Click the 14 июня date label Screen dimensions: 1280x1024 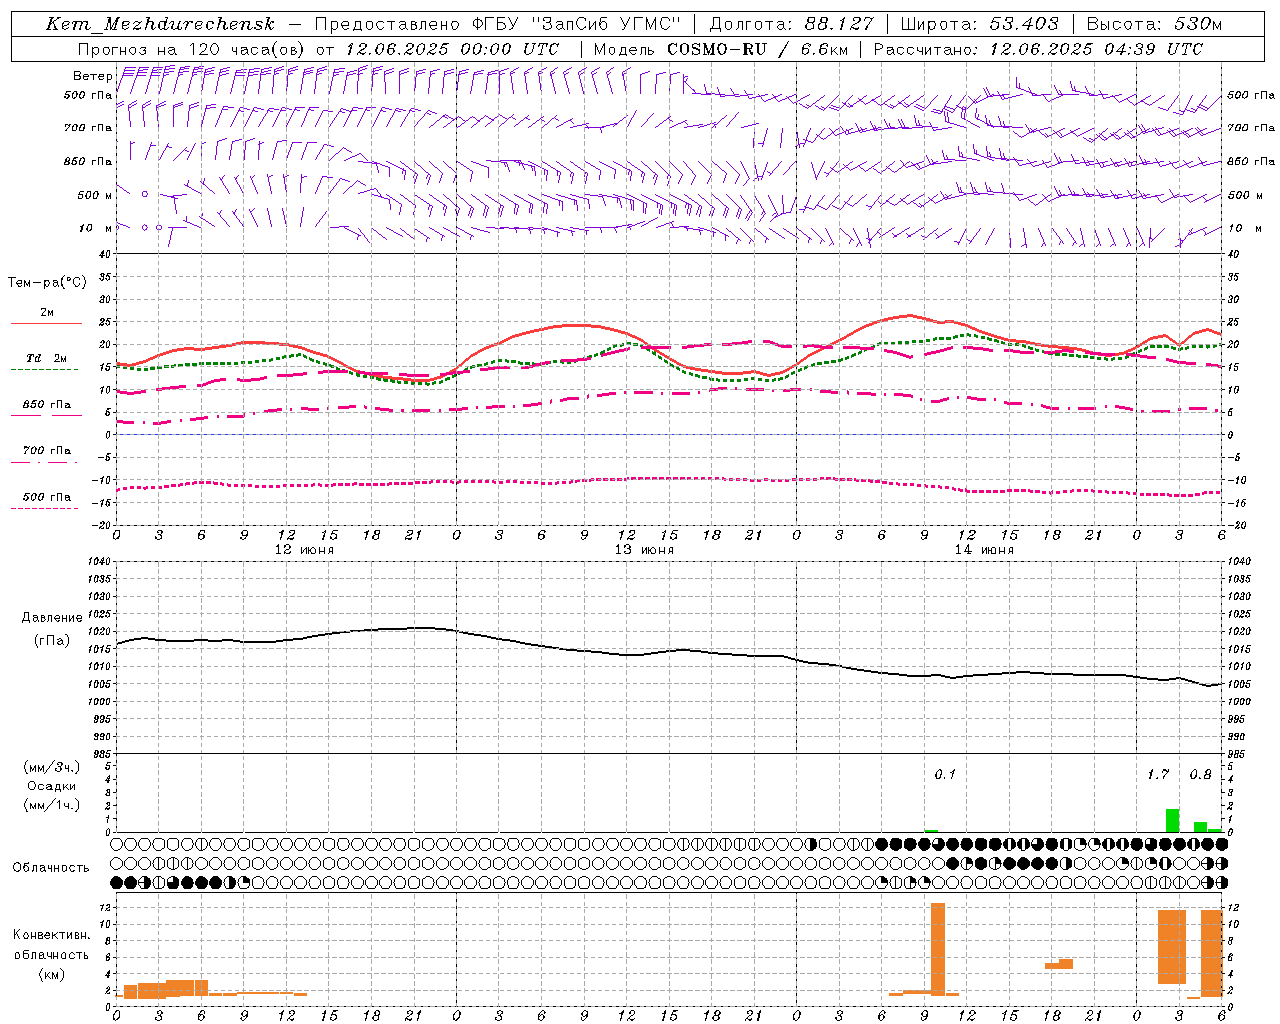click(x=984, y=550)
